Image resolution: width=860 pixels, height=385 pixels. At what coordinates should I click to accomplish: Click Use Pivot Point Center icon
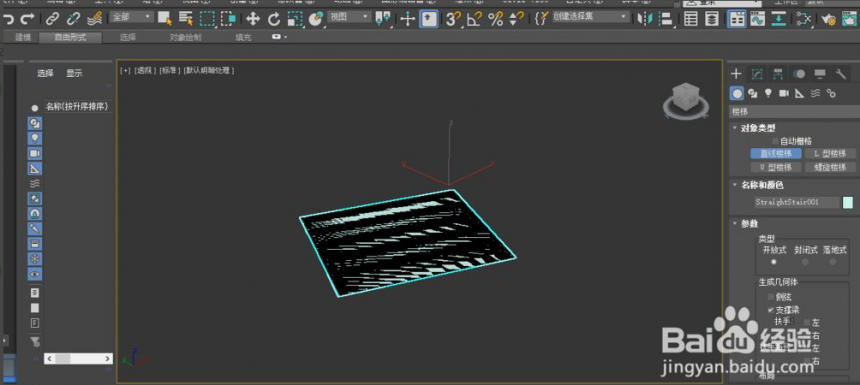click(382, 19)
